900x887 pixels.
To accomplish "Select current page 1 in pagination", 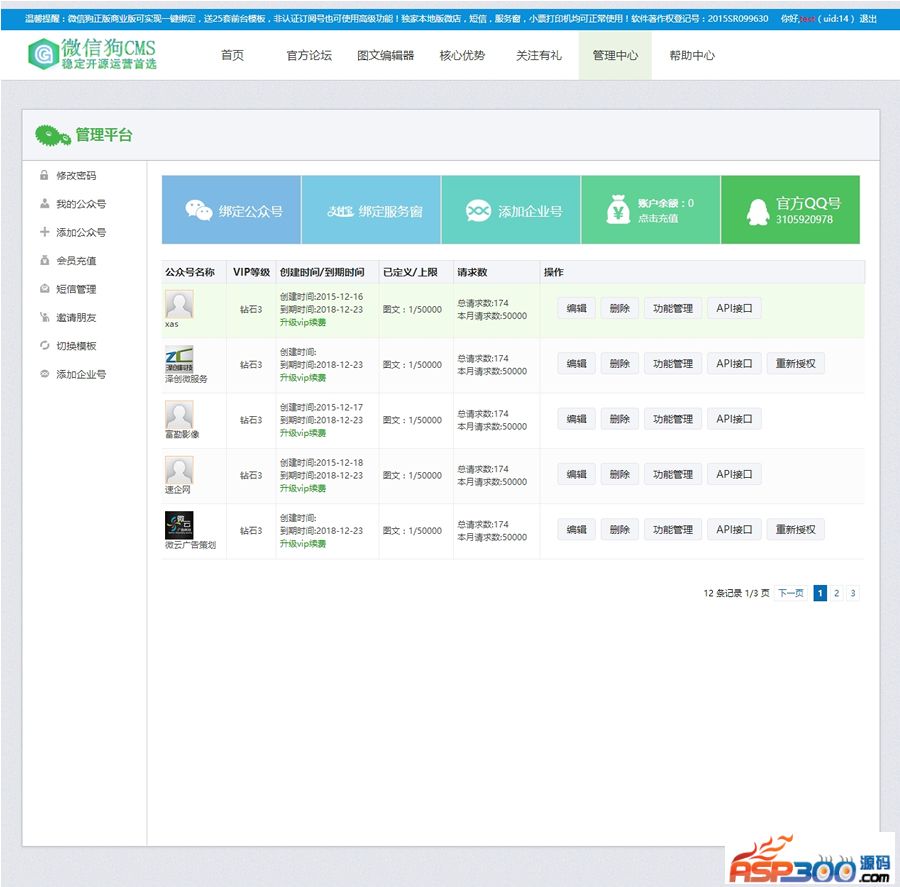I will (820, 593).
